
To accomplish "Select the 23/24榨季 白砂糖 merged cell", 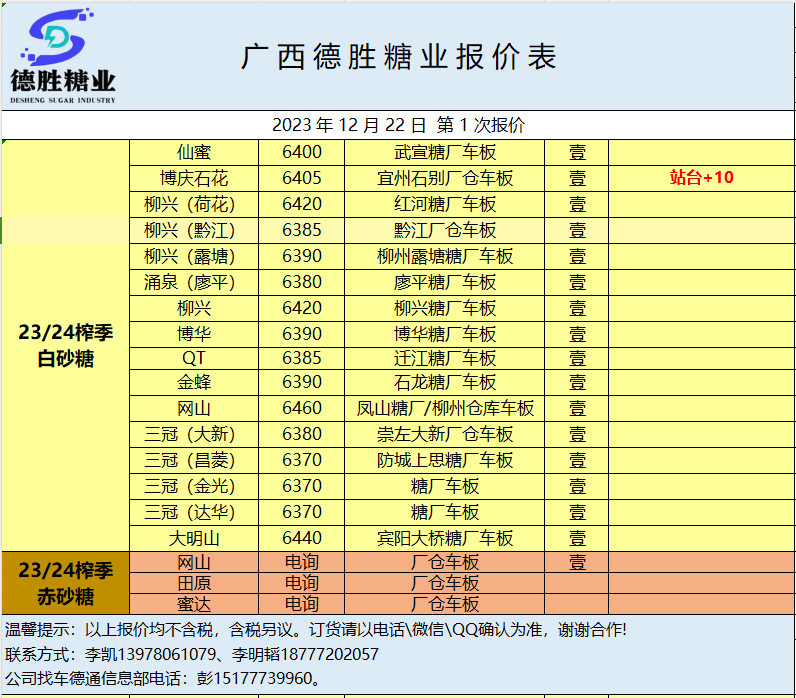I will pyautogui.click(x=66, y=345).
